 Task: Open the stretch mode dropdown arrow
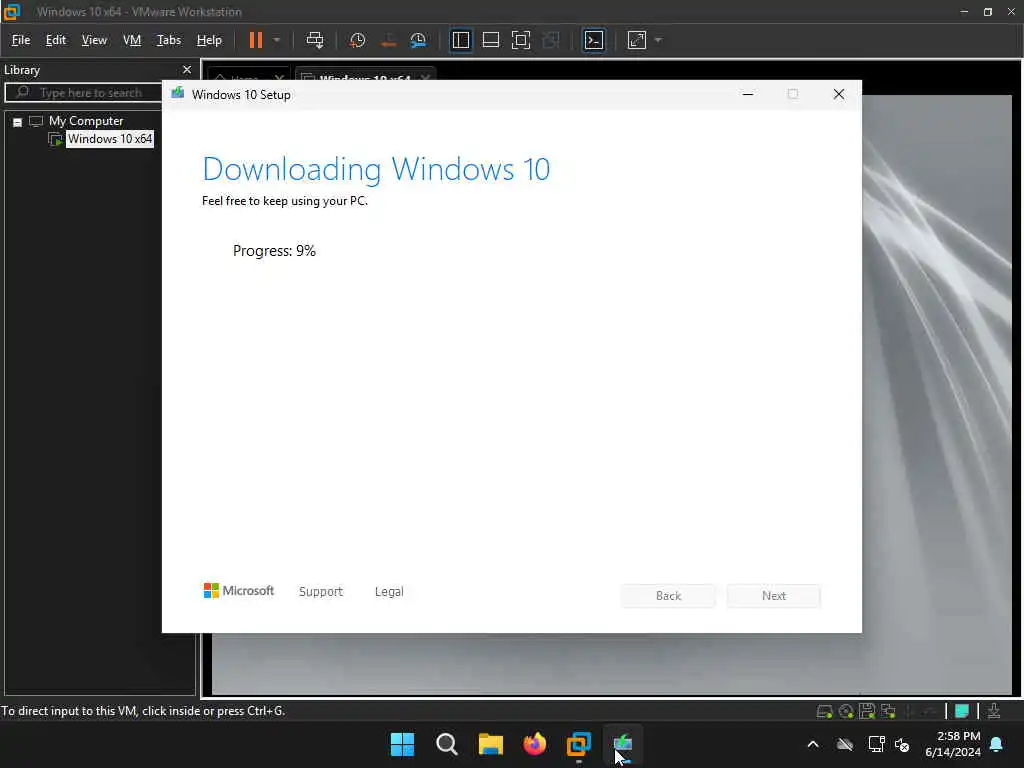point(658,40)
